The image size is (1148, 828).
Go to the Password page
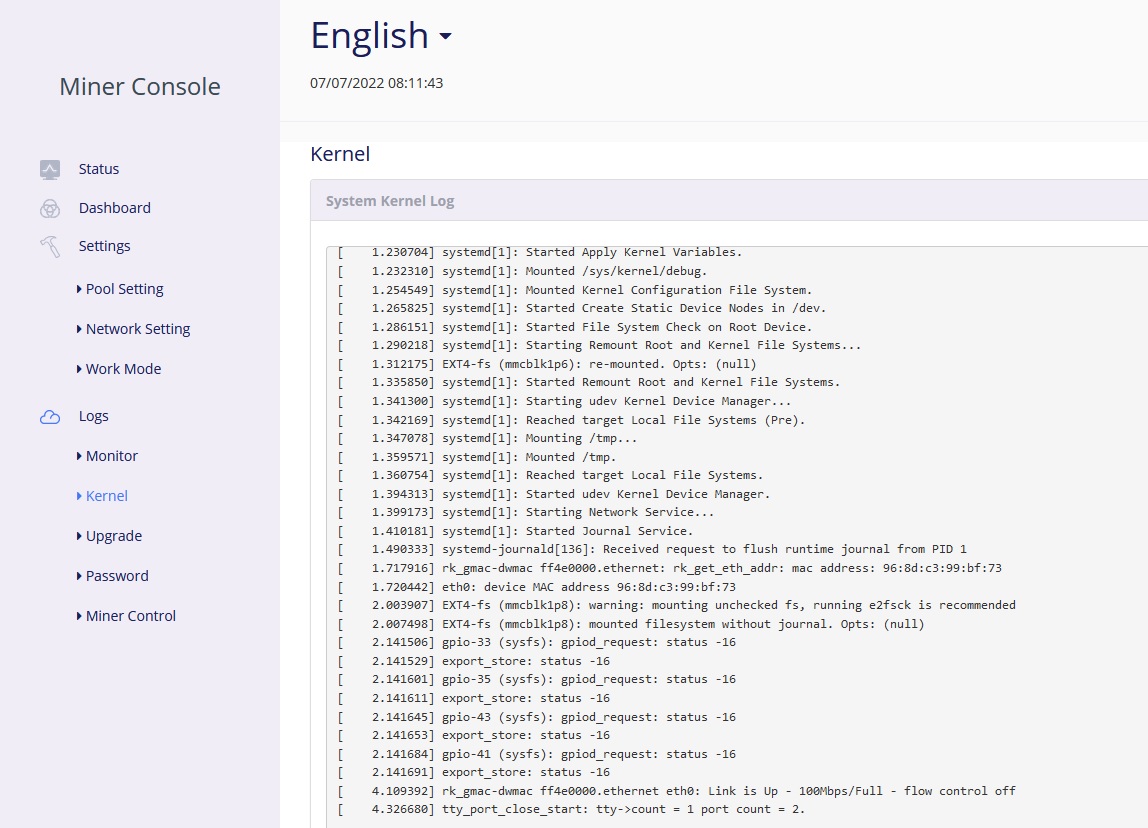click(117, 576)
